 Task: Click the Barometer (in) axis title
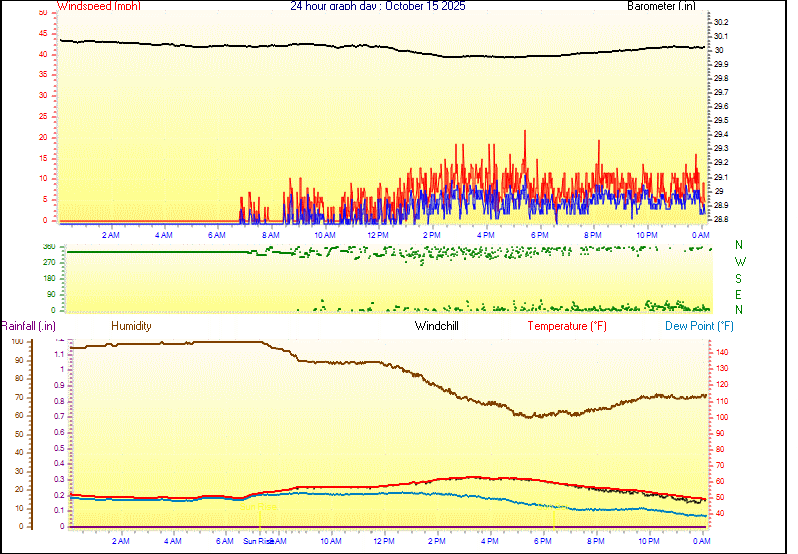(661, 6)
